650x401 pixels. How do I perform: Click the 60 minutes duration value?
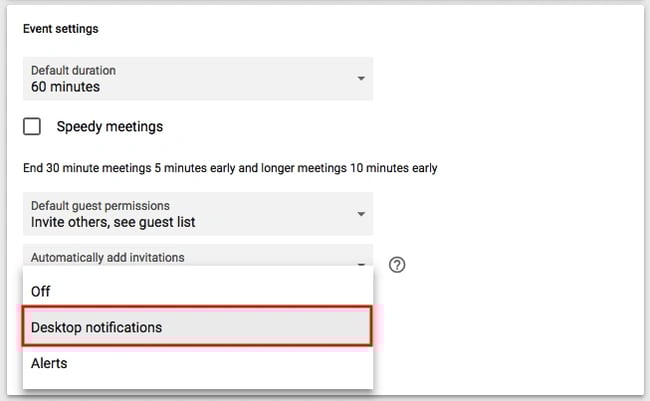tap(65, 87)
